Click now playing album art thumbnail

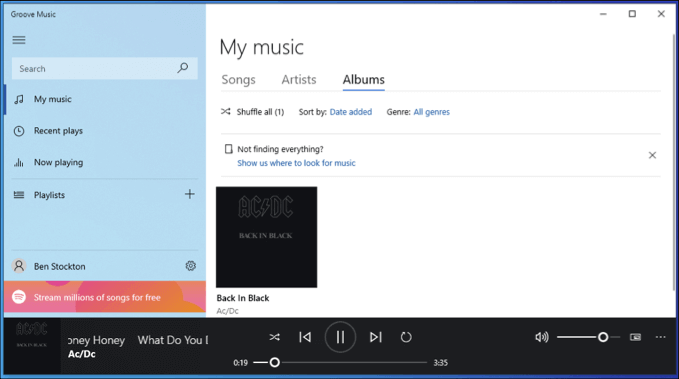click(32, 346)
